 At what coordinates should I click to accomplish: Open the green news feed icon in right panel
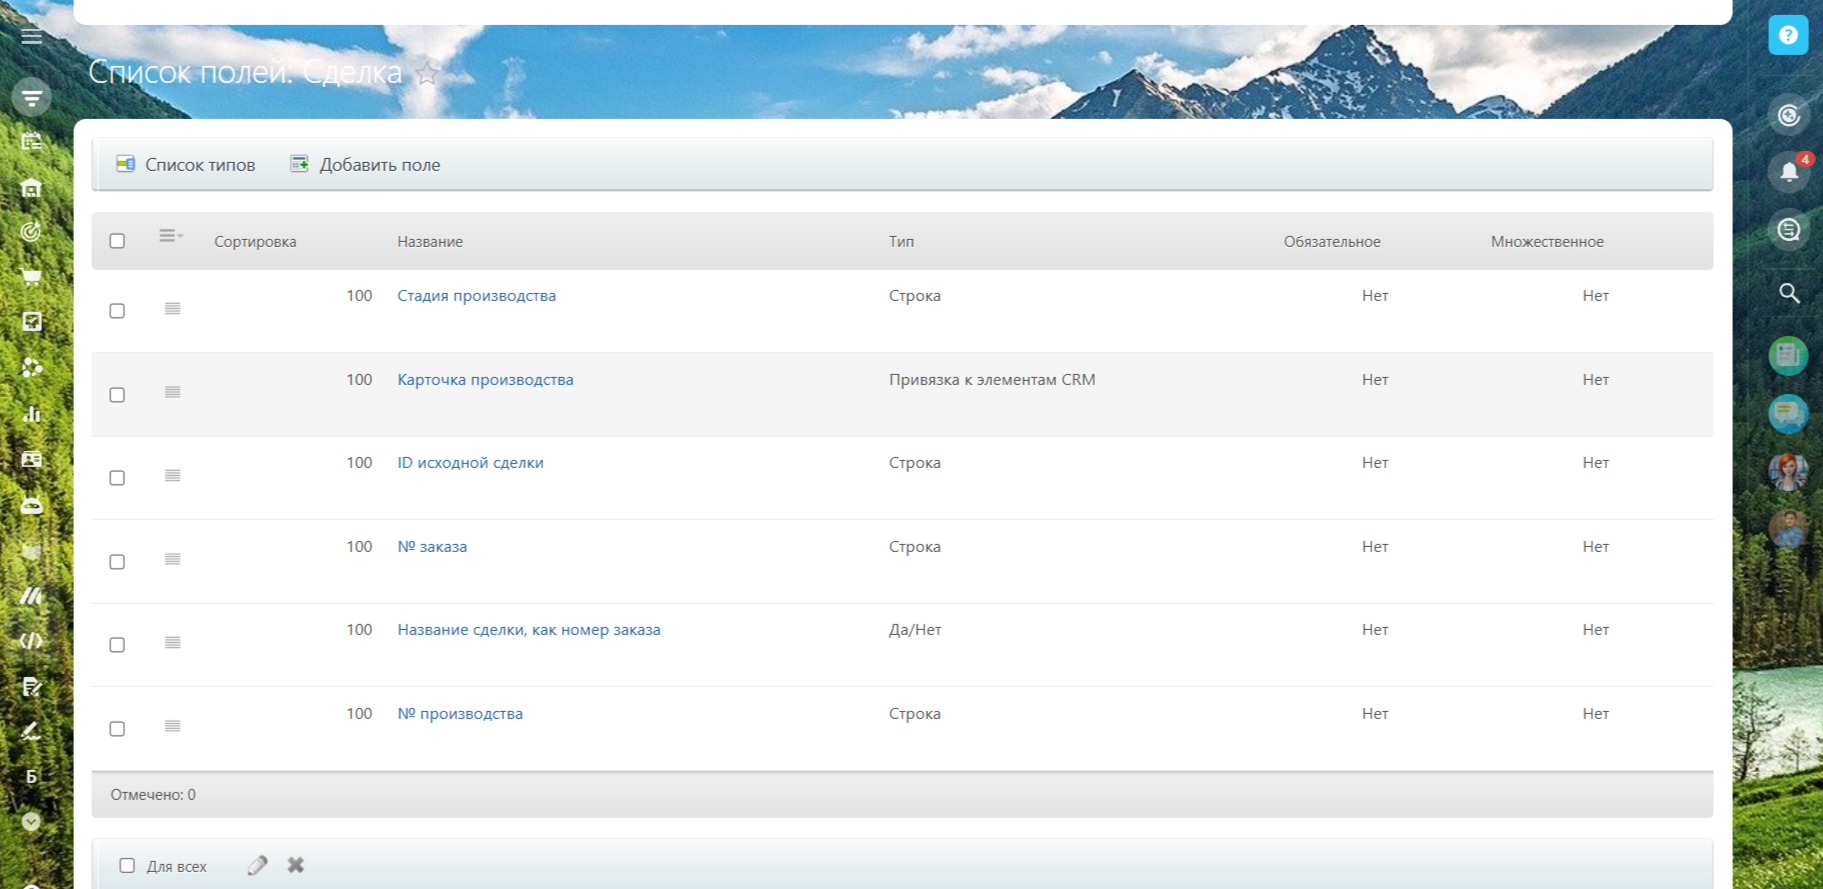pyautogui.click(x=1788, y=355)
